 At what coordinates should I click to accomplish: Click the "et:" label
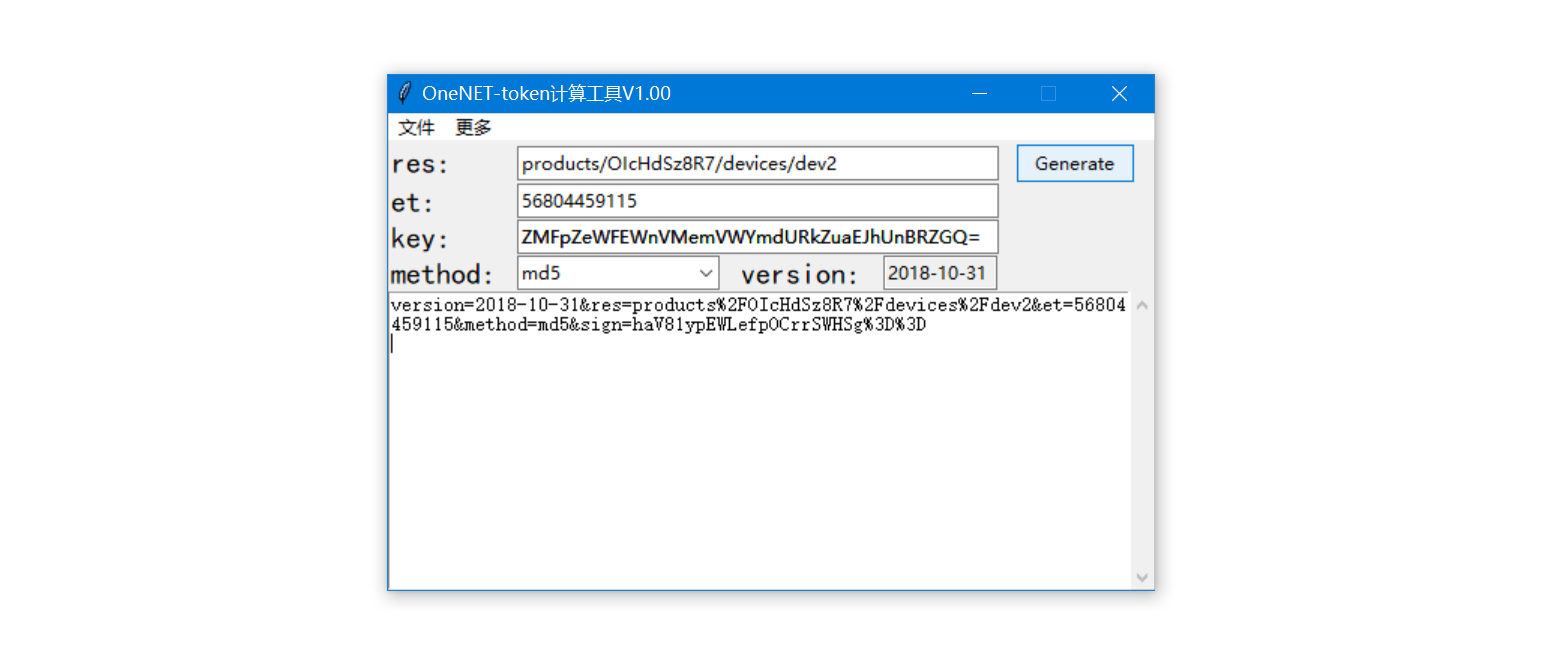[x=413, y=203]
